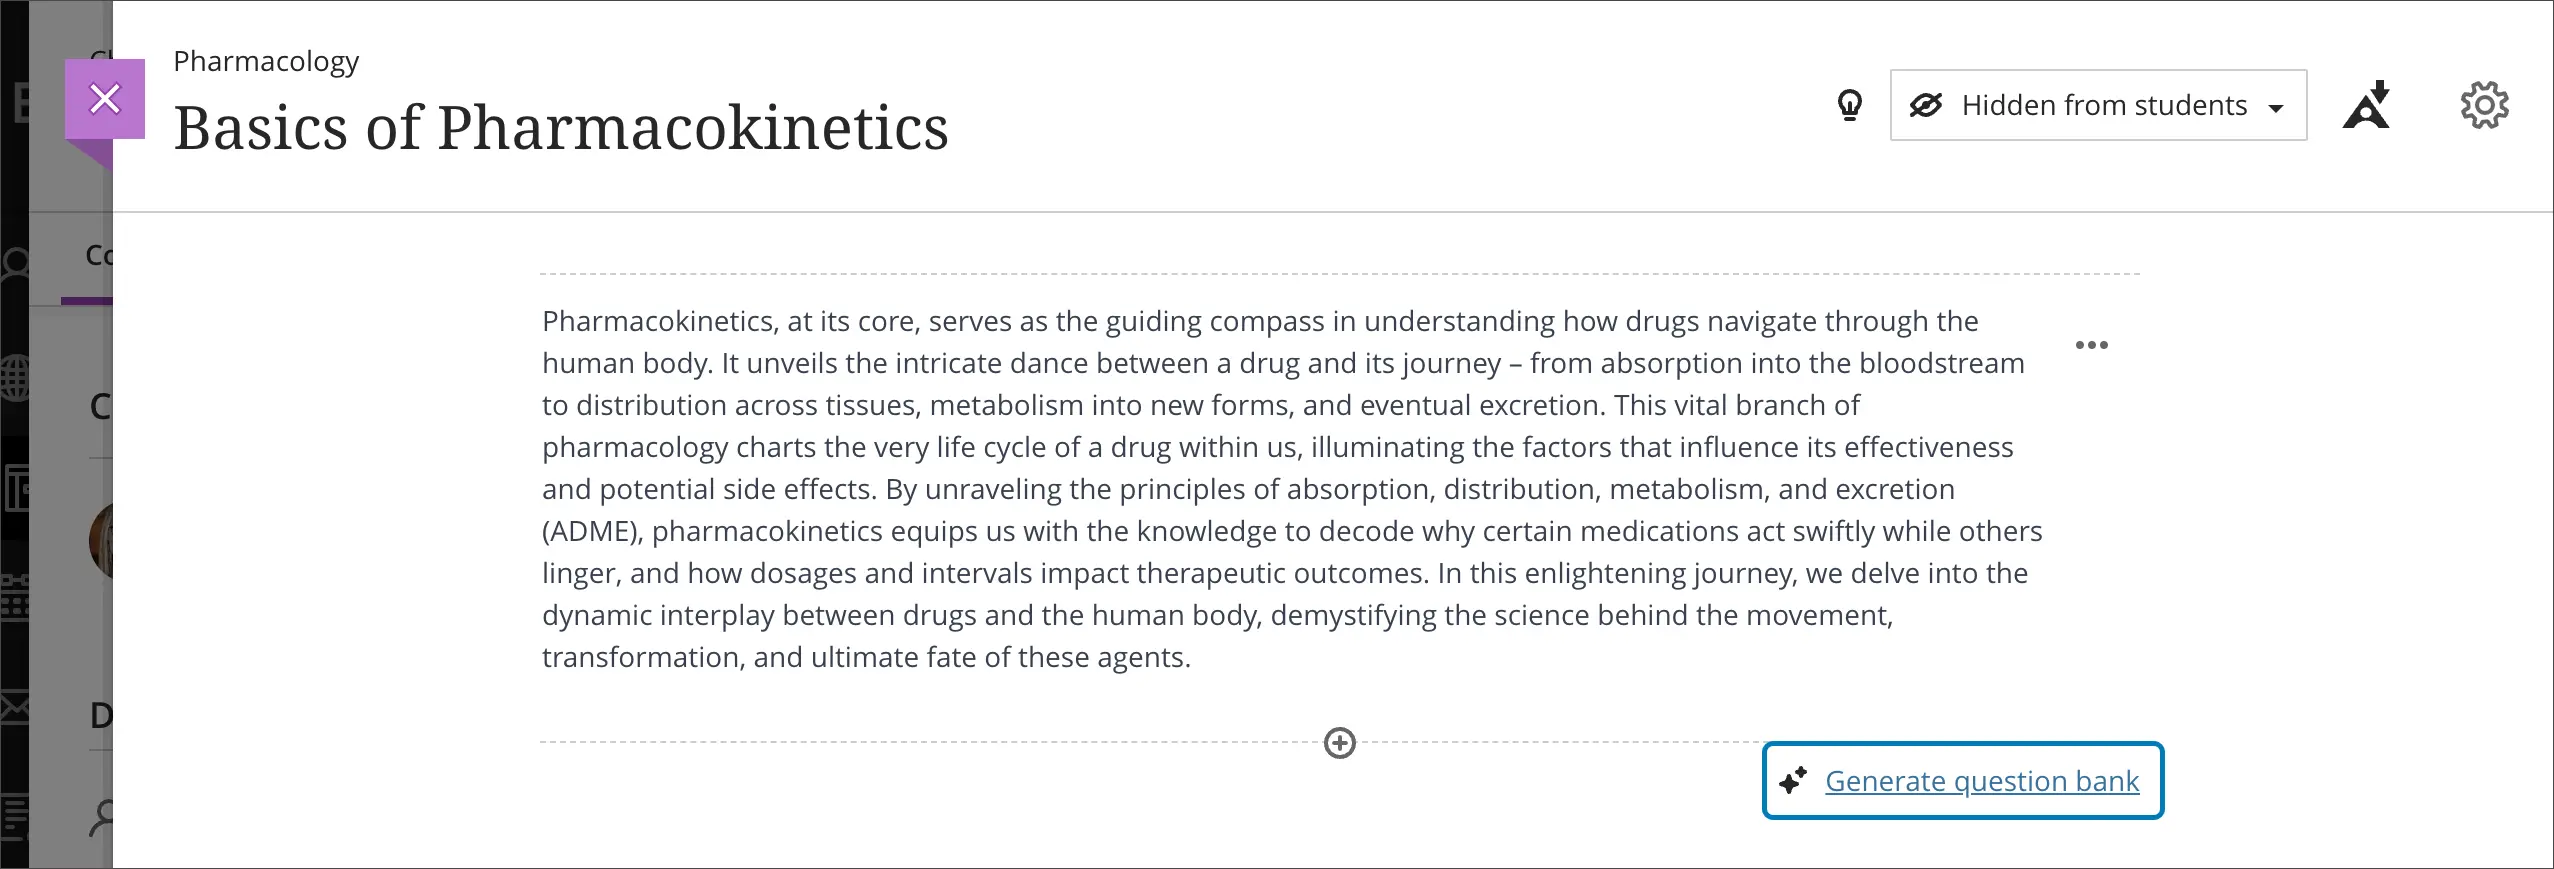
Task: Click the Pharmacokinetics paragraph text block
Action: (1290, 488)
